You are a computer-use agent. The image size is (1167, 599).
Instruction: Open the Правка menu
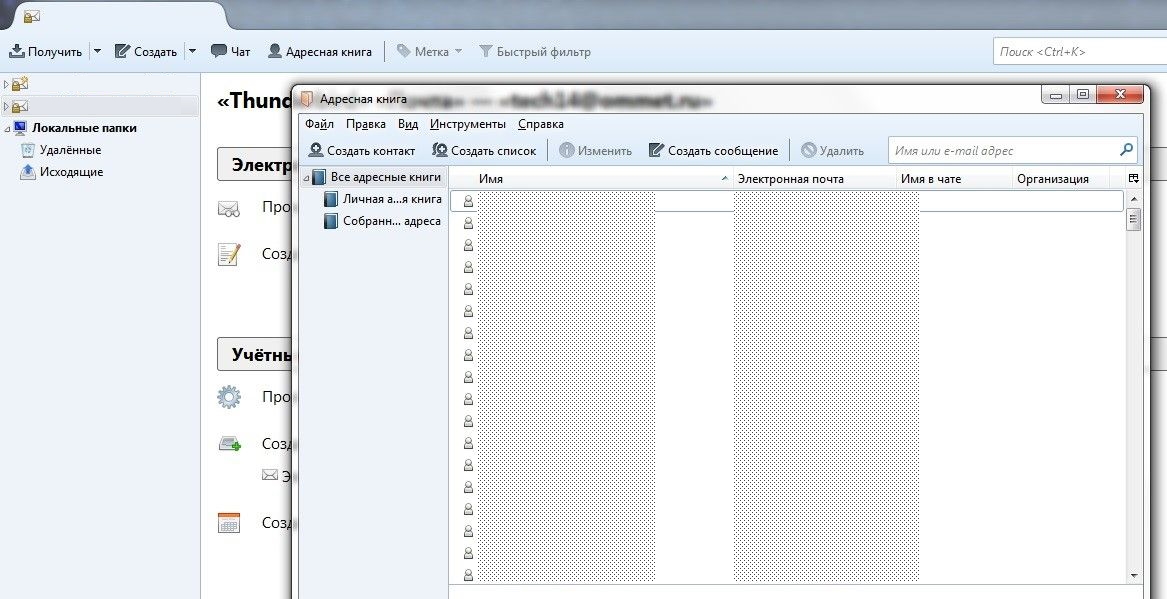point(365,124)
